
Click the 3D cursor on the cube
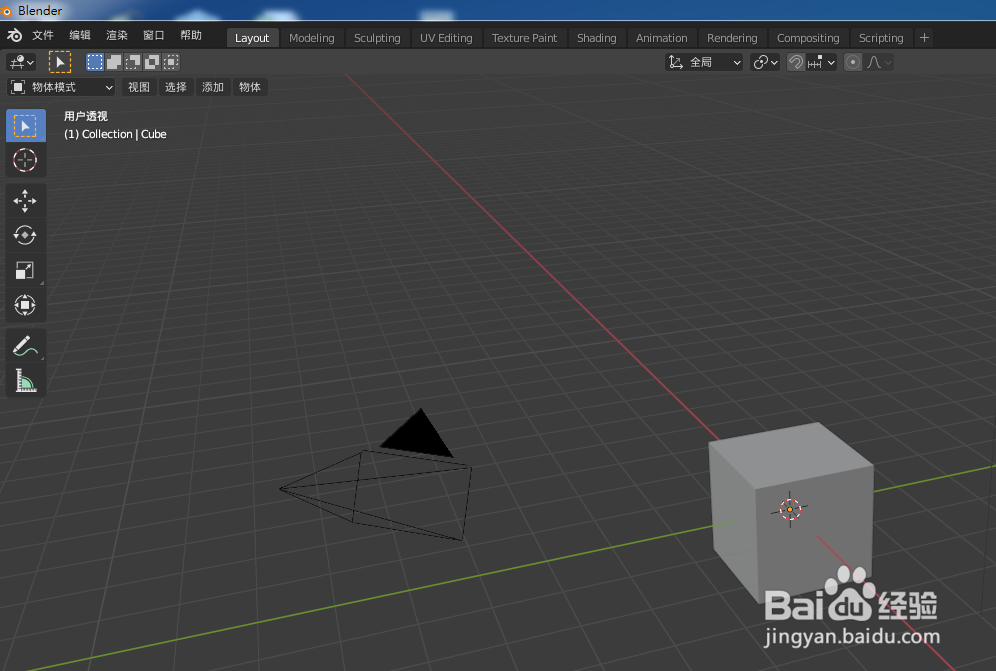pyautogui.click(x=790, y=509)
